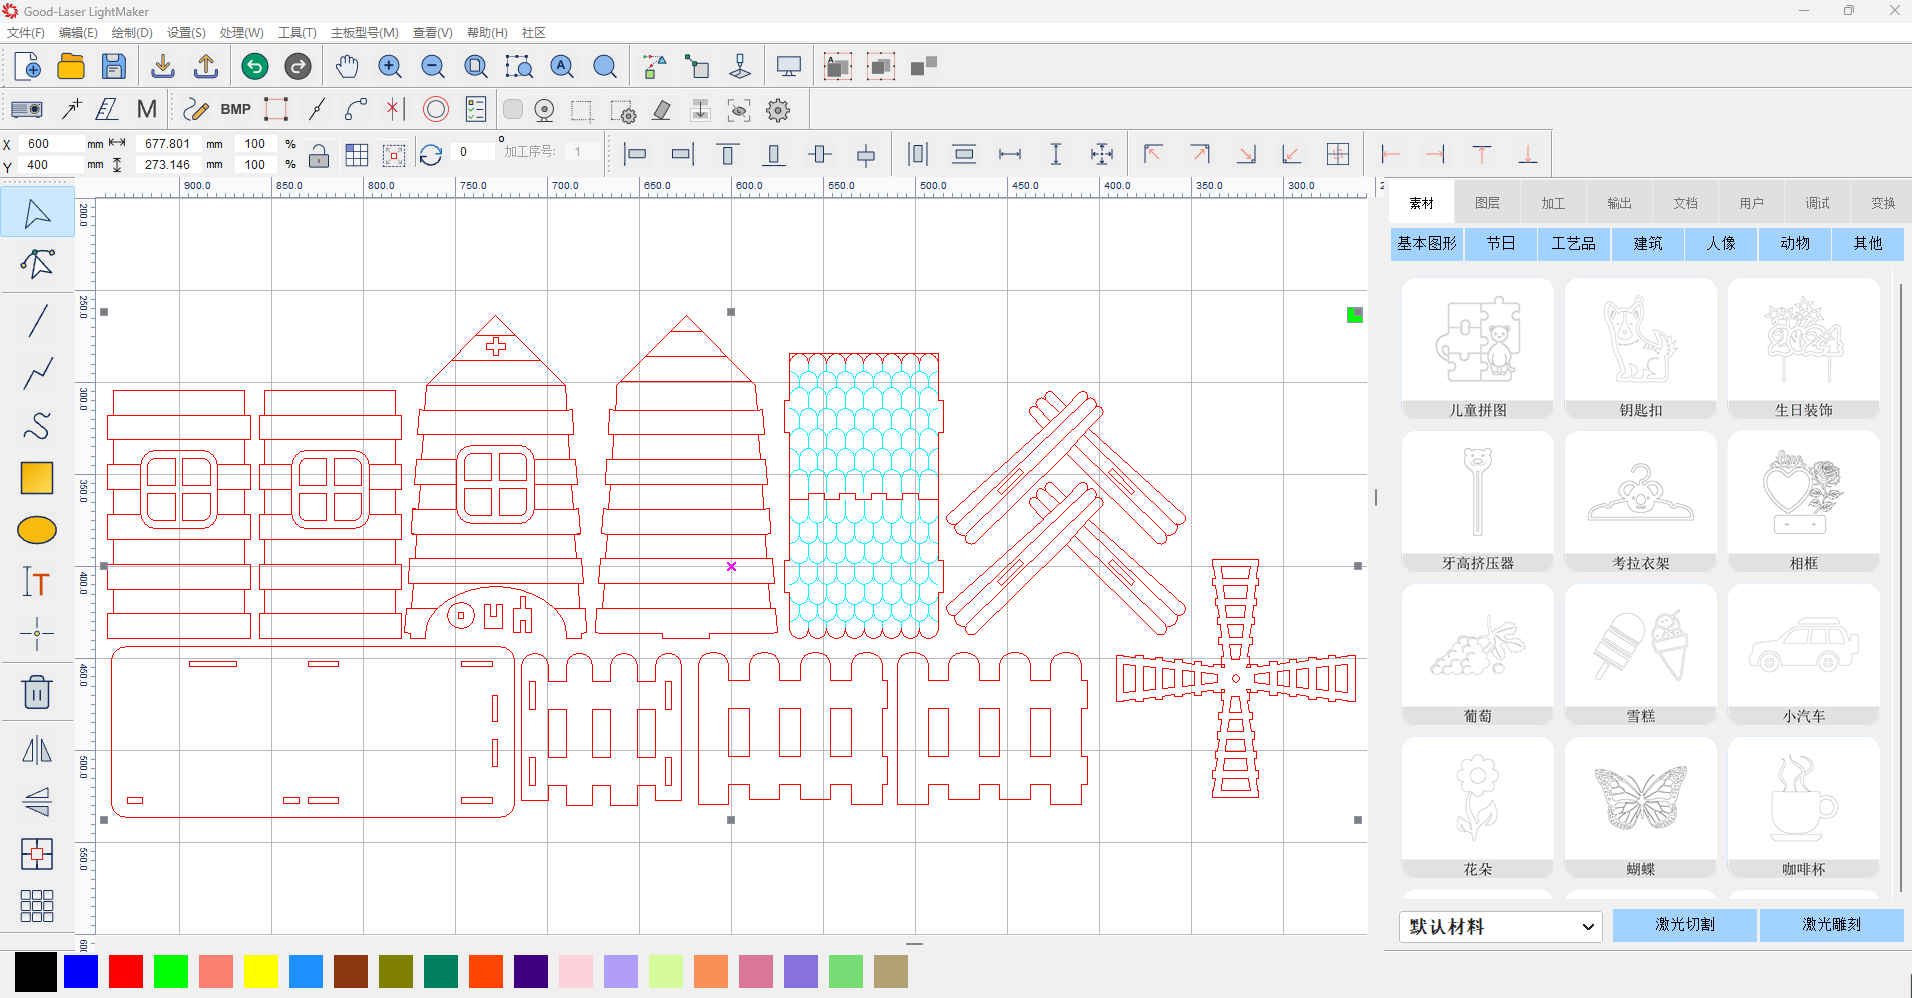
Task: Open the 编辑(E) menu
Action: point(78,33)
